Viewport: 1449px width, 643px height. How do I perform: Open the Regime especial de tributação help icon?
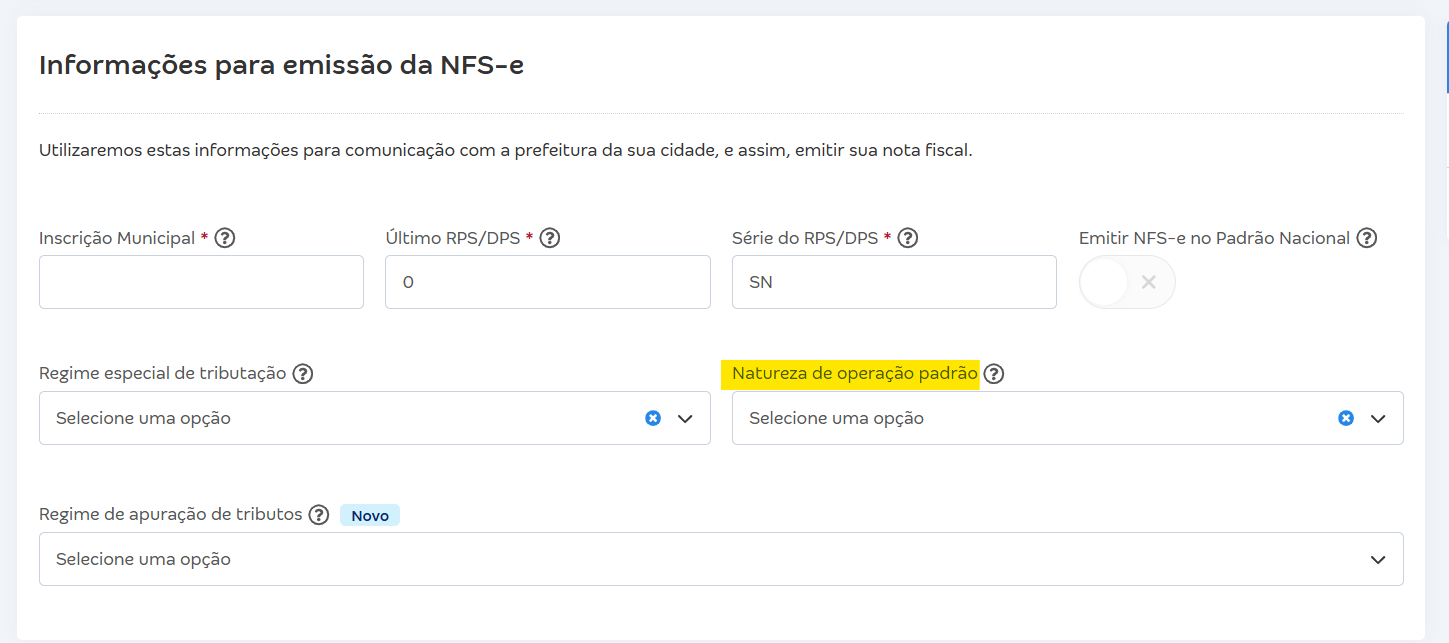303,373
